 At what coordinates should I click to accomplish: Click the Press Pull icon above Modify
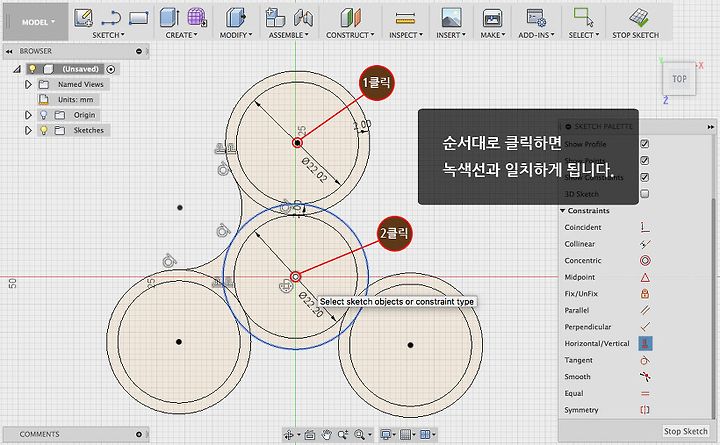(236, 17)
